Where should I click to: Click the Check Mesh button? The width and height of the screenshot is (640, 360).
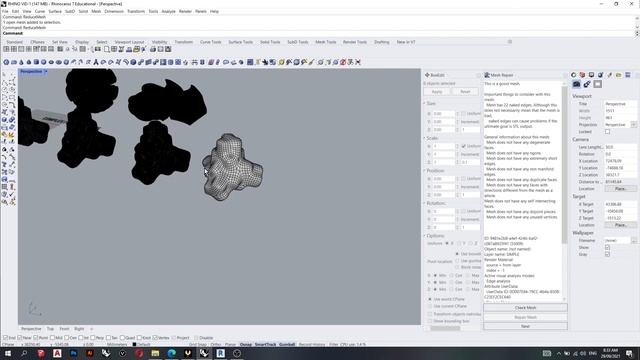[525, 308]
